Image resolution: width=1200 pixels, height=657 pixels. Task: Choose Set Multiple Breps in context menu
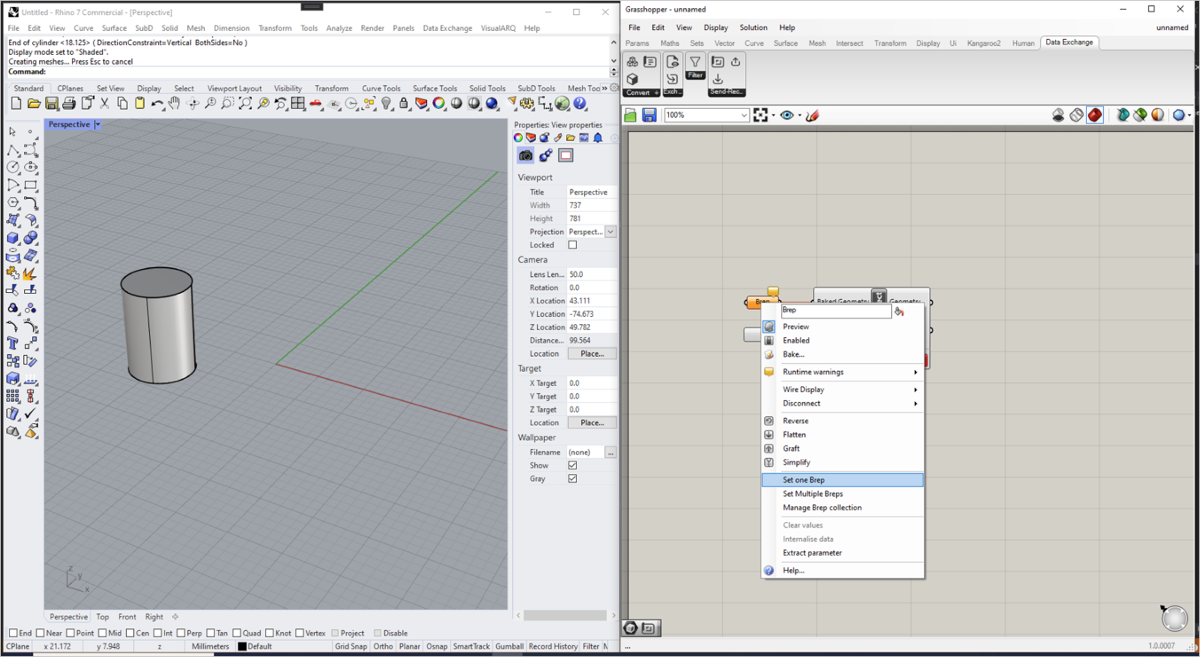coord(842,494)
